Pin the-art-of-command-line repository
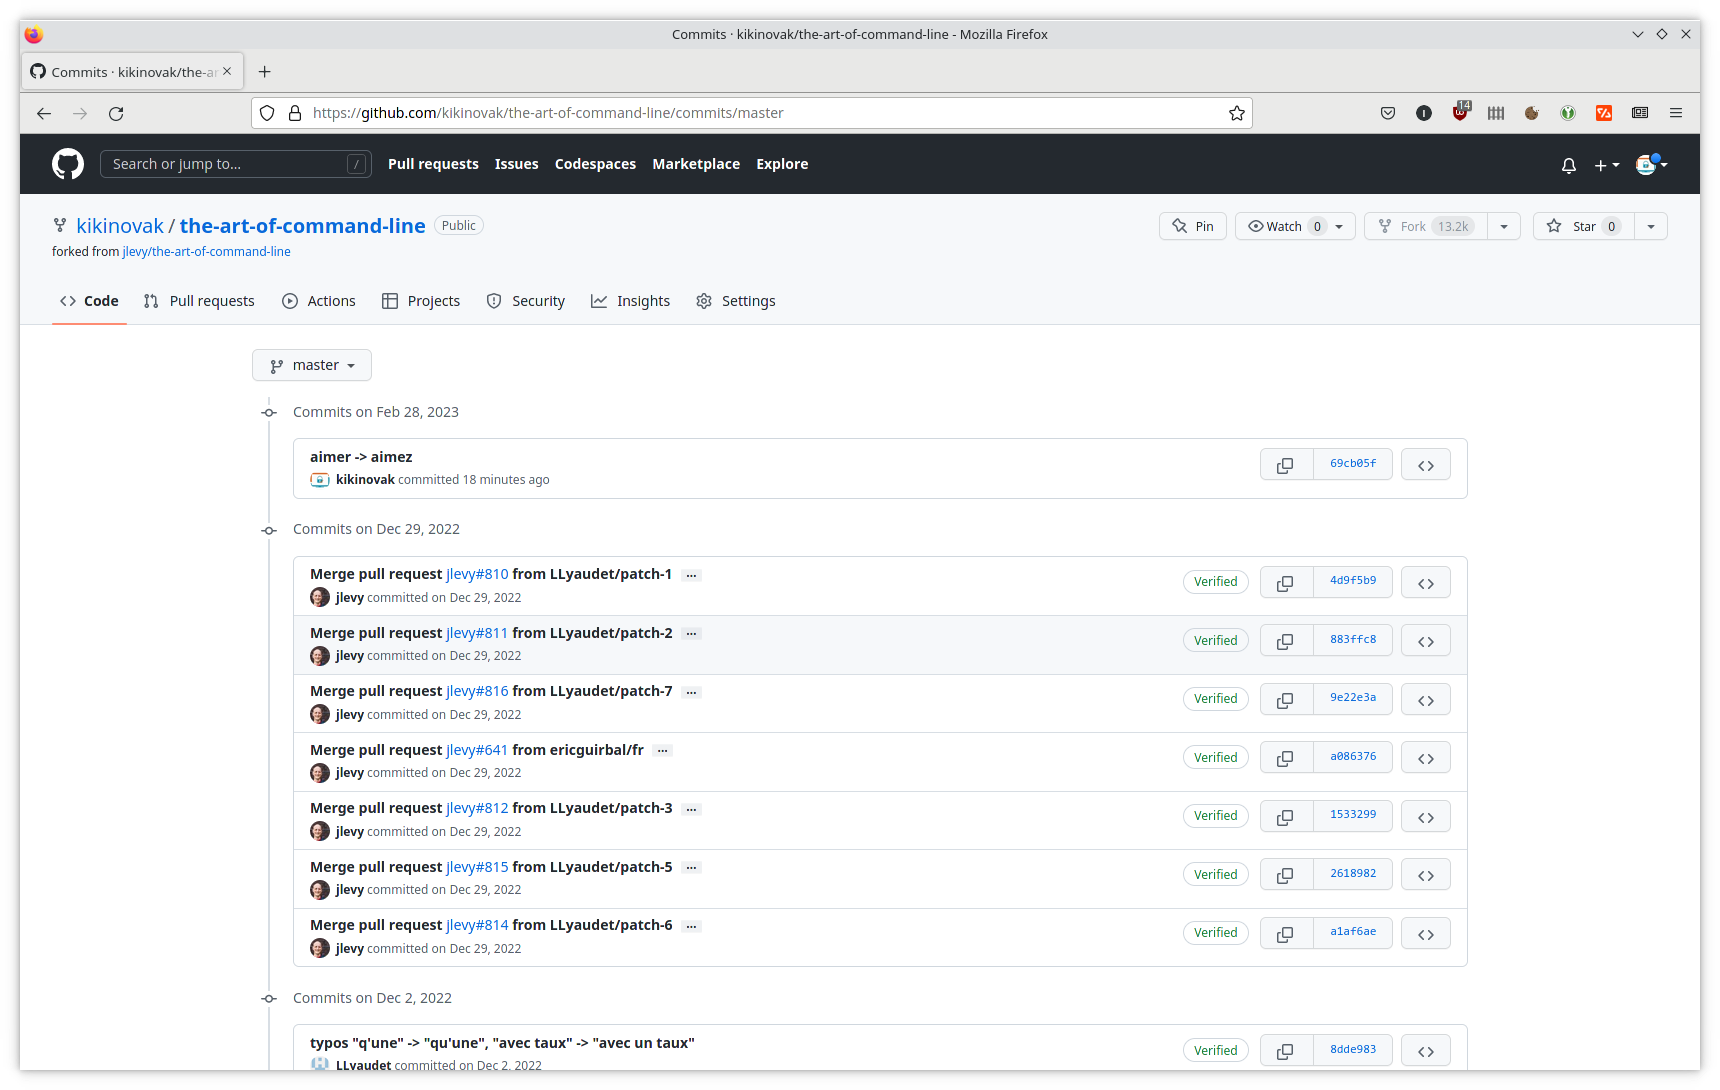 point(1193,226)
